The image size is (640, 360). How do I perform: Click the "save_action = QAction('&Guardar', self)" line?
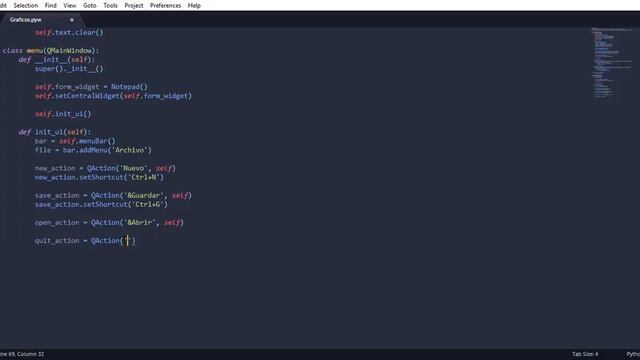click(113, 196)
